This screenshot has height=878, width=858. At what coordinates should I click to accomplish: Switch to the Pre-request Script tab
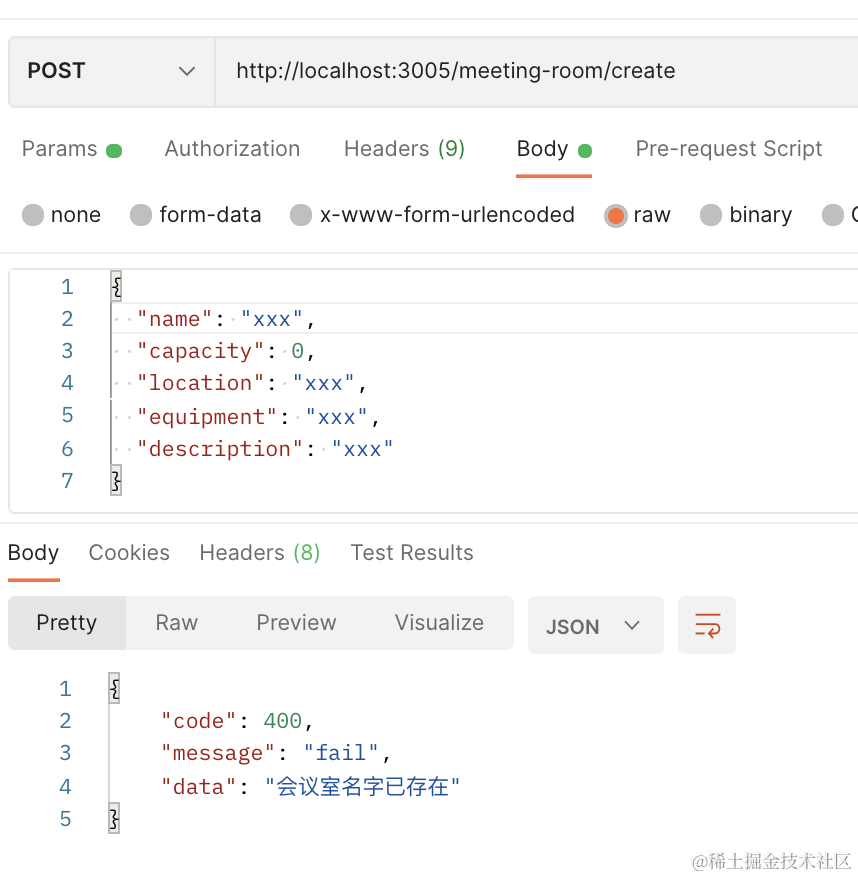728,149
